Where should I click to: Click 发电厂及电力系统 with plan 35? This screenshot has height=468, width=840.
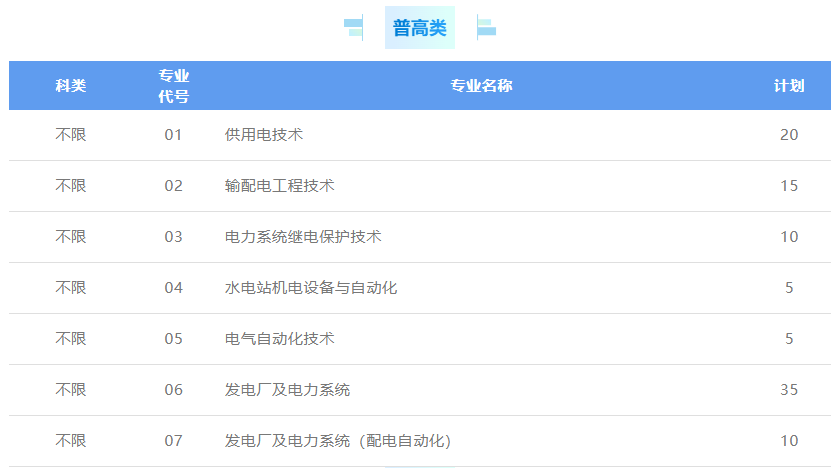288,390
